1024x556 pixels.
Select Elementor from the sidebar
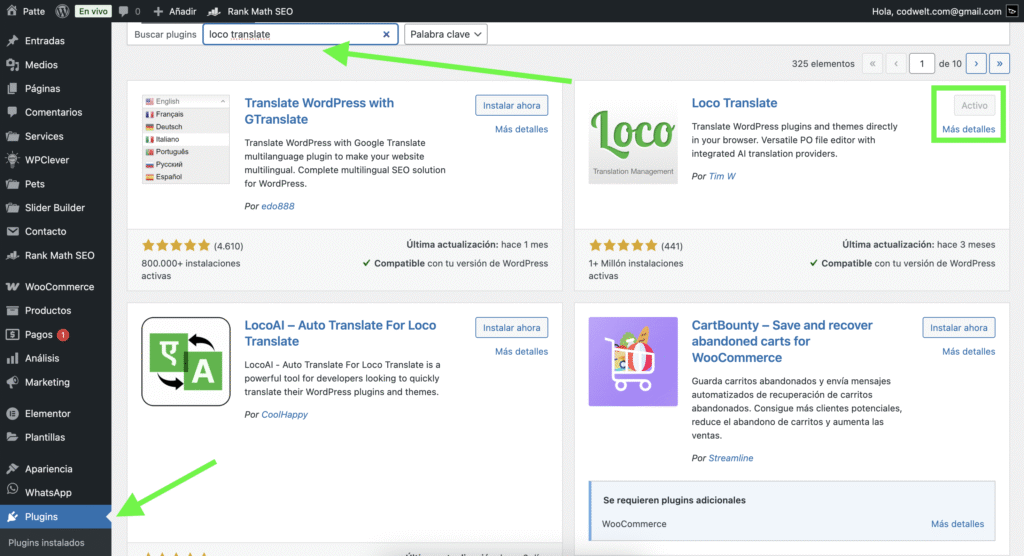click(x=47, y=414)
